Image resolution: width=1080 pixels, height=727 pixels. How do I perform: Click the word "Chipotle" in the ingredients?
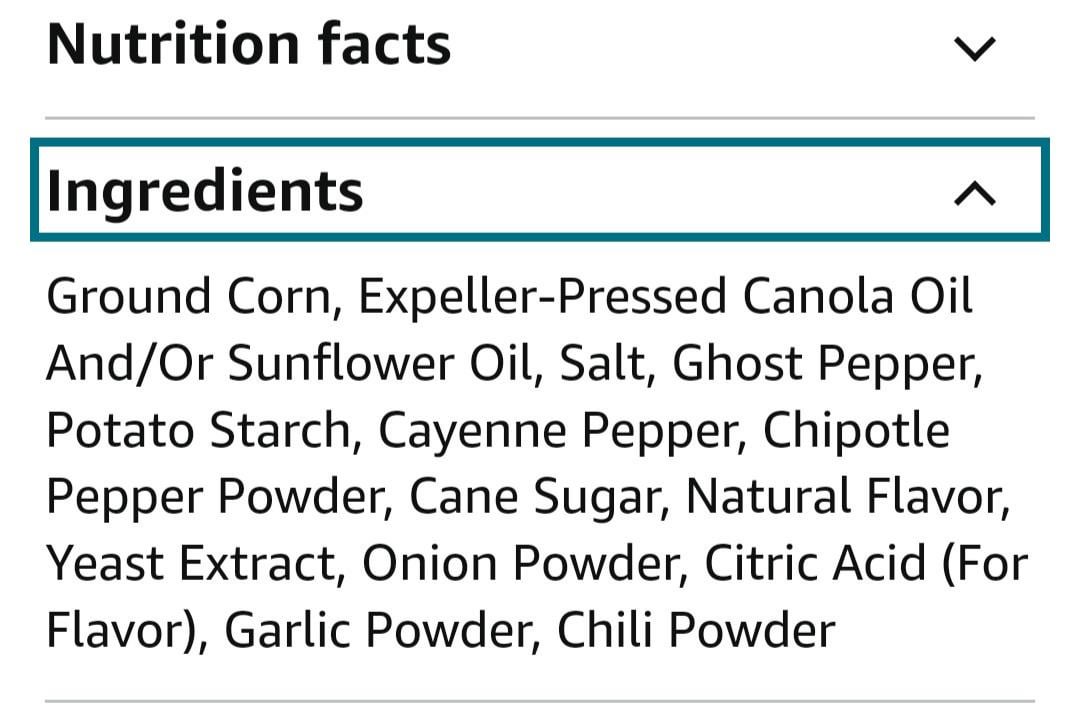pyautogui.click(x=856, y=431)
